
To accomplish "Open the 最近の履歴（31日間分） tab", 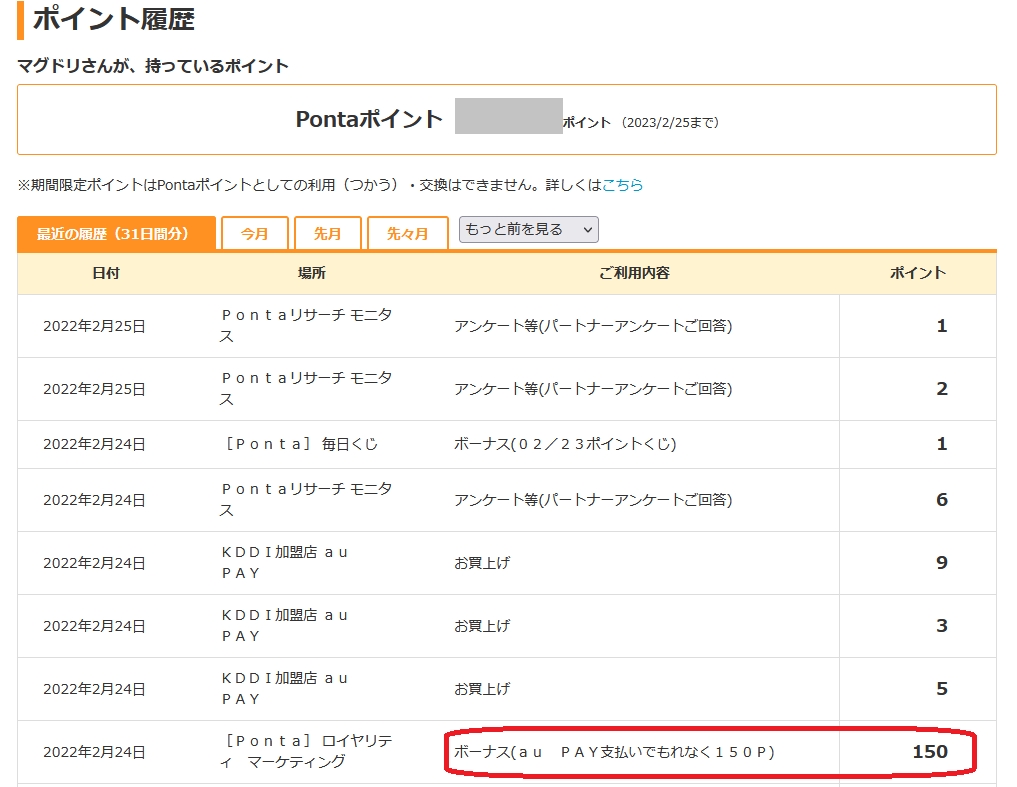I will [x=116, y=234].
